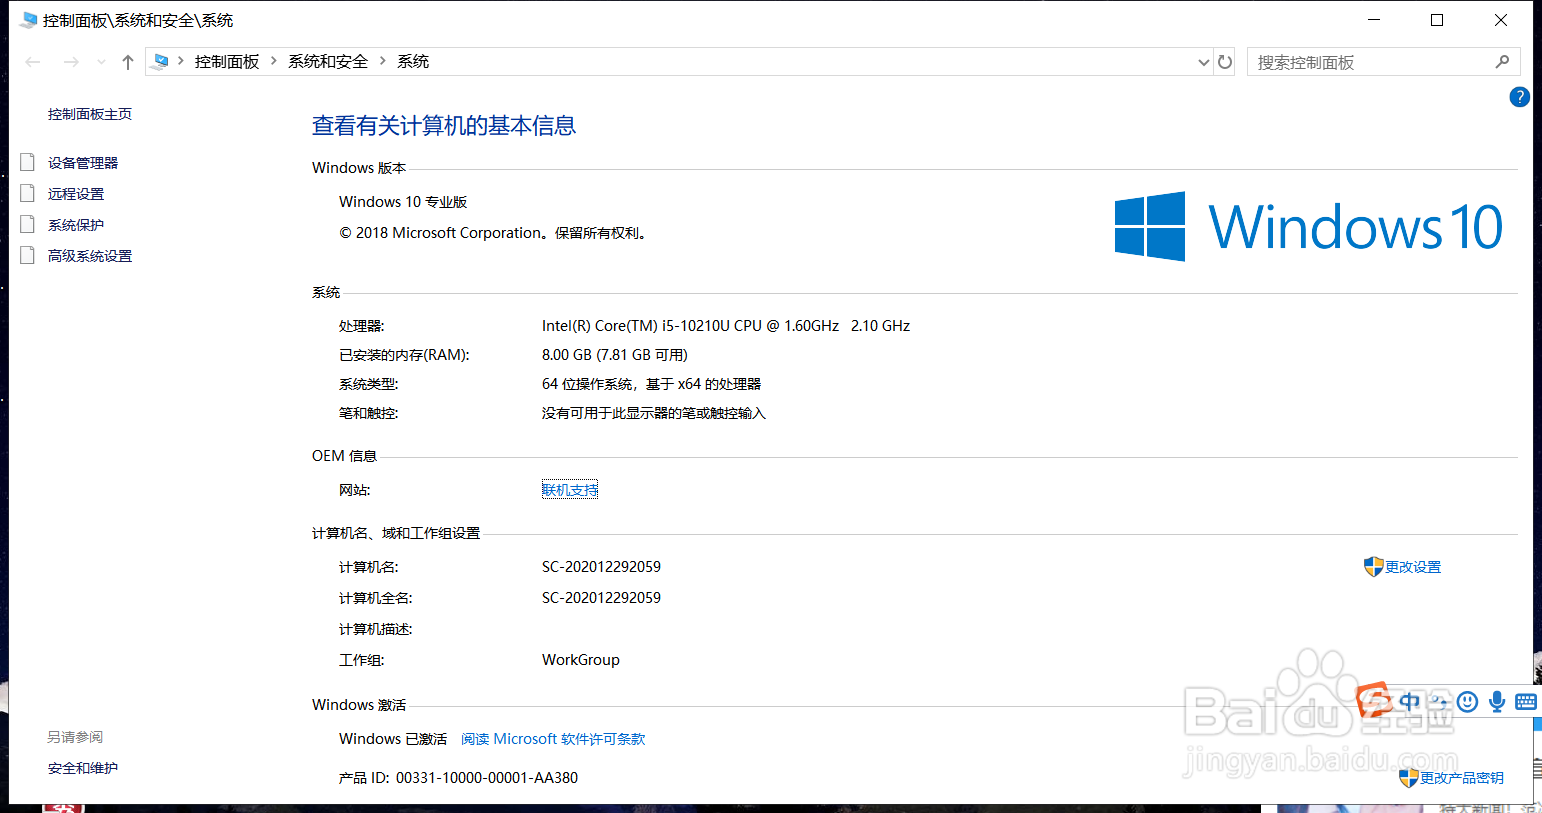Click the shield icon beside 系统保护
Image resolution: width=1542 pixels, height=813 pixels.
pyautogui.click(x=28, y=224)
